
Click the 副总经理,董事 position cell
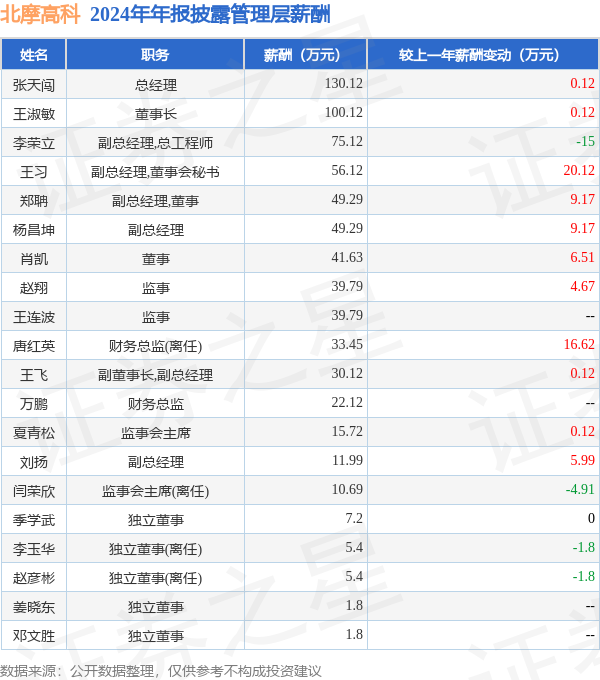coord(156,201)
